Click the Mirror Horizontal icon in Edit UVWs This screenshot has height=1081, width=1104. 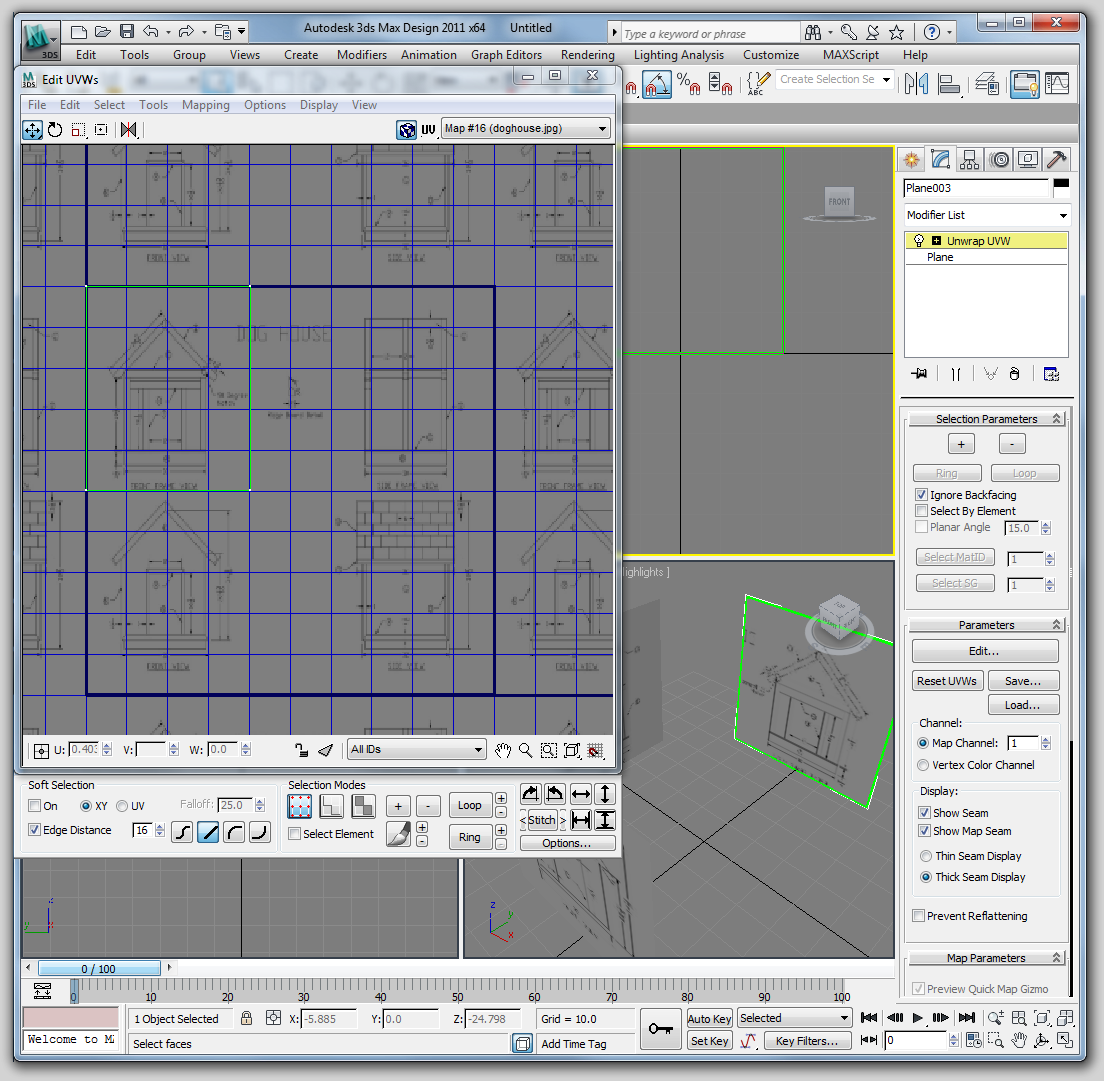128,130
